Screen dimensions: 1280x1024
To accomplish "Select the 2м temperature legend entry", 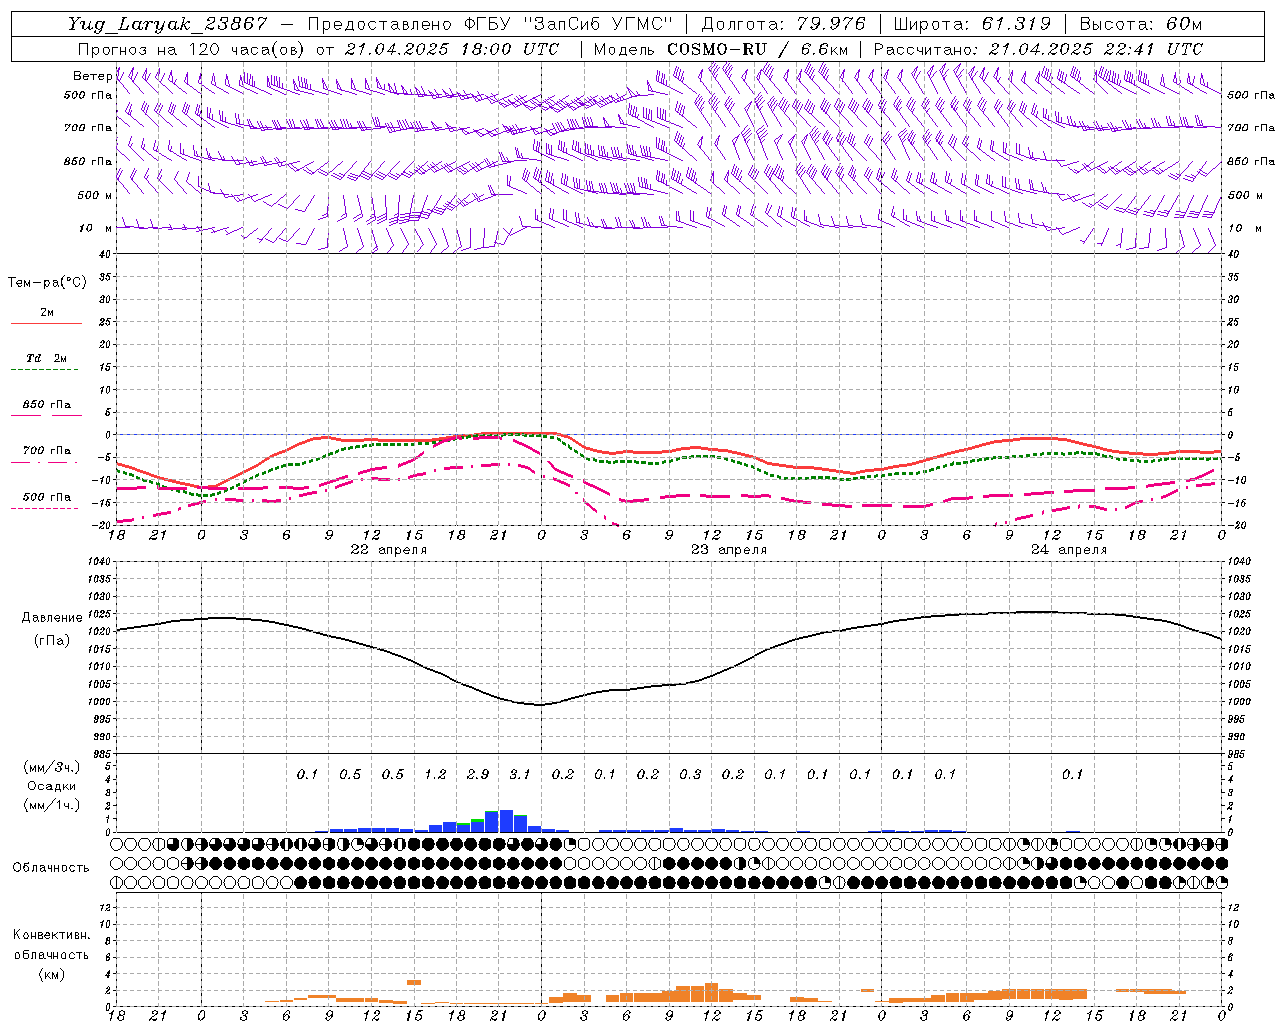I will (47, 313).
